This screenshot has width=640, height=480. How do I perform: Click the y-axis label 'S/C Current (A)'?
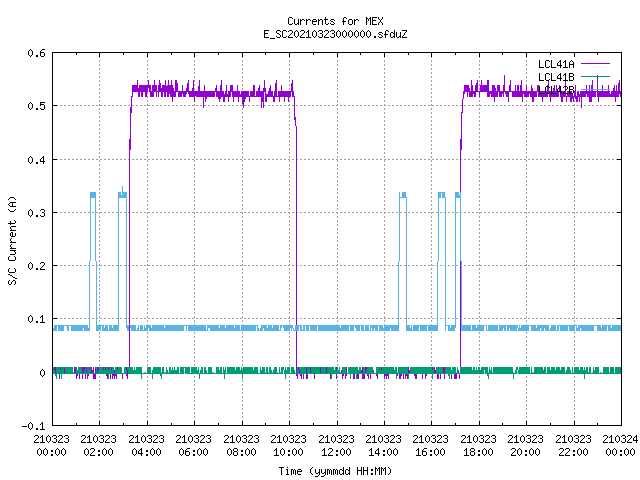tap(12, 240)
